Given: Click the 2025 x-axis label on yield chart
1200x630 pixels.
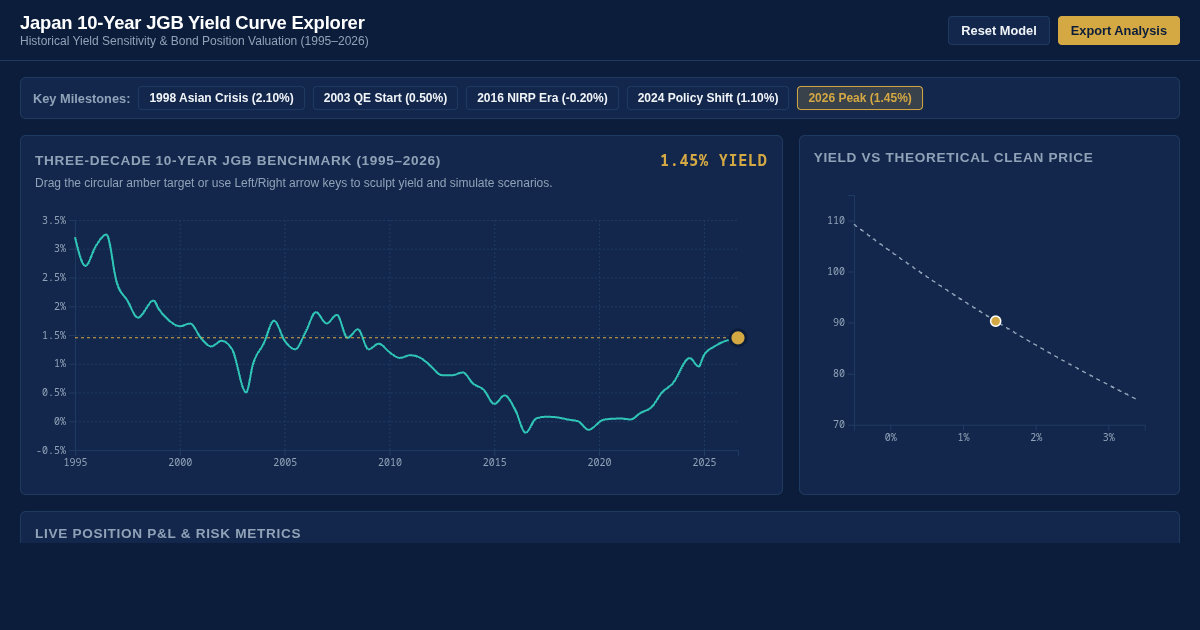Looking at the screenshot, I should pos(705,462).
